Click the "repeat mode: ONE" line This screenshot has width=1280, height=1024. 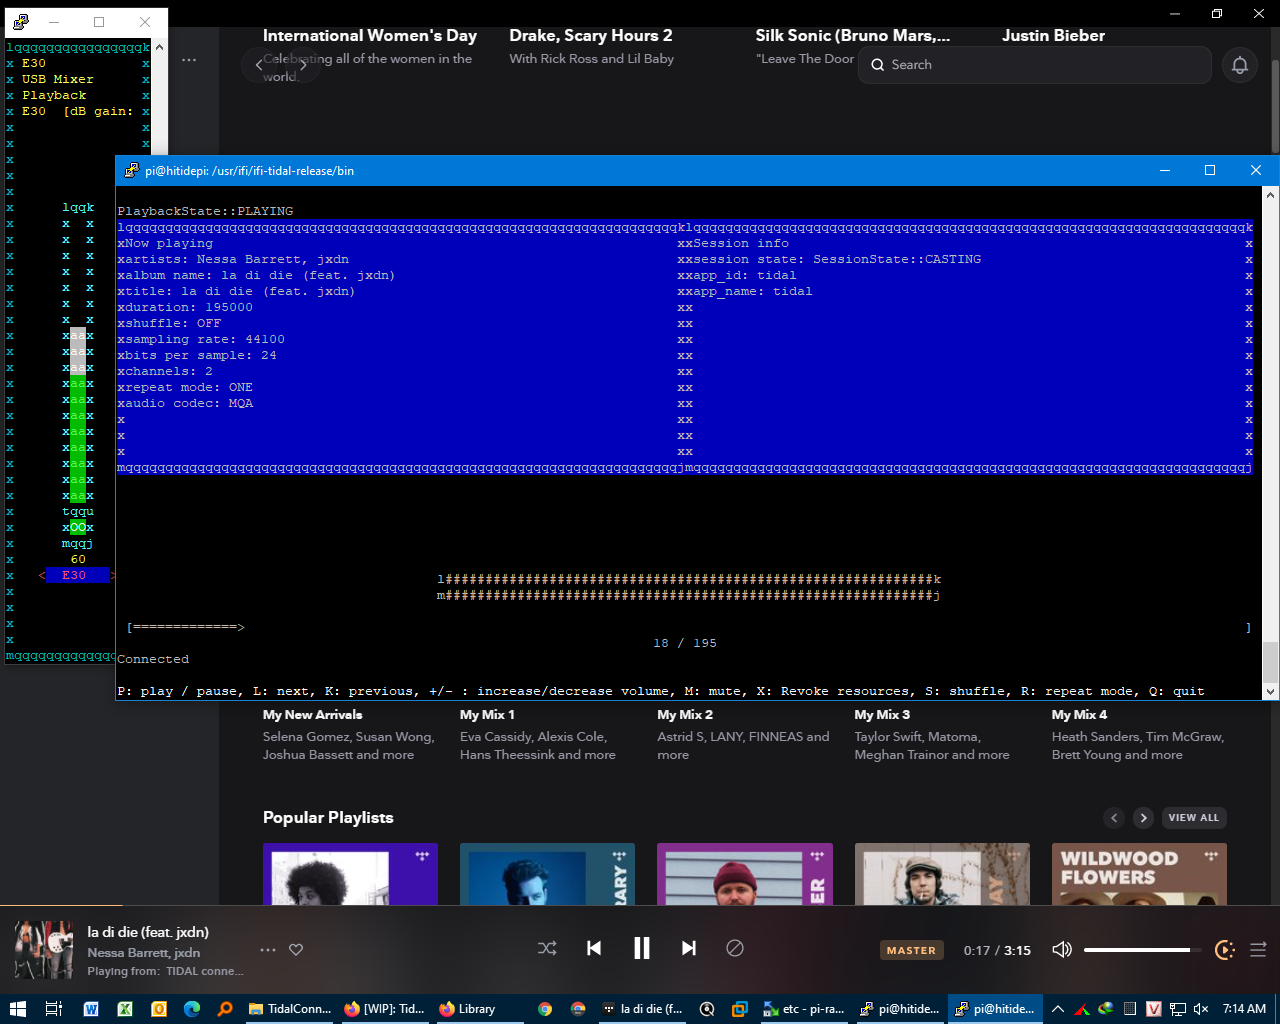click(x=189, y=387)
